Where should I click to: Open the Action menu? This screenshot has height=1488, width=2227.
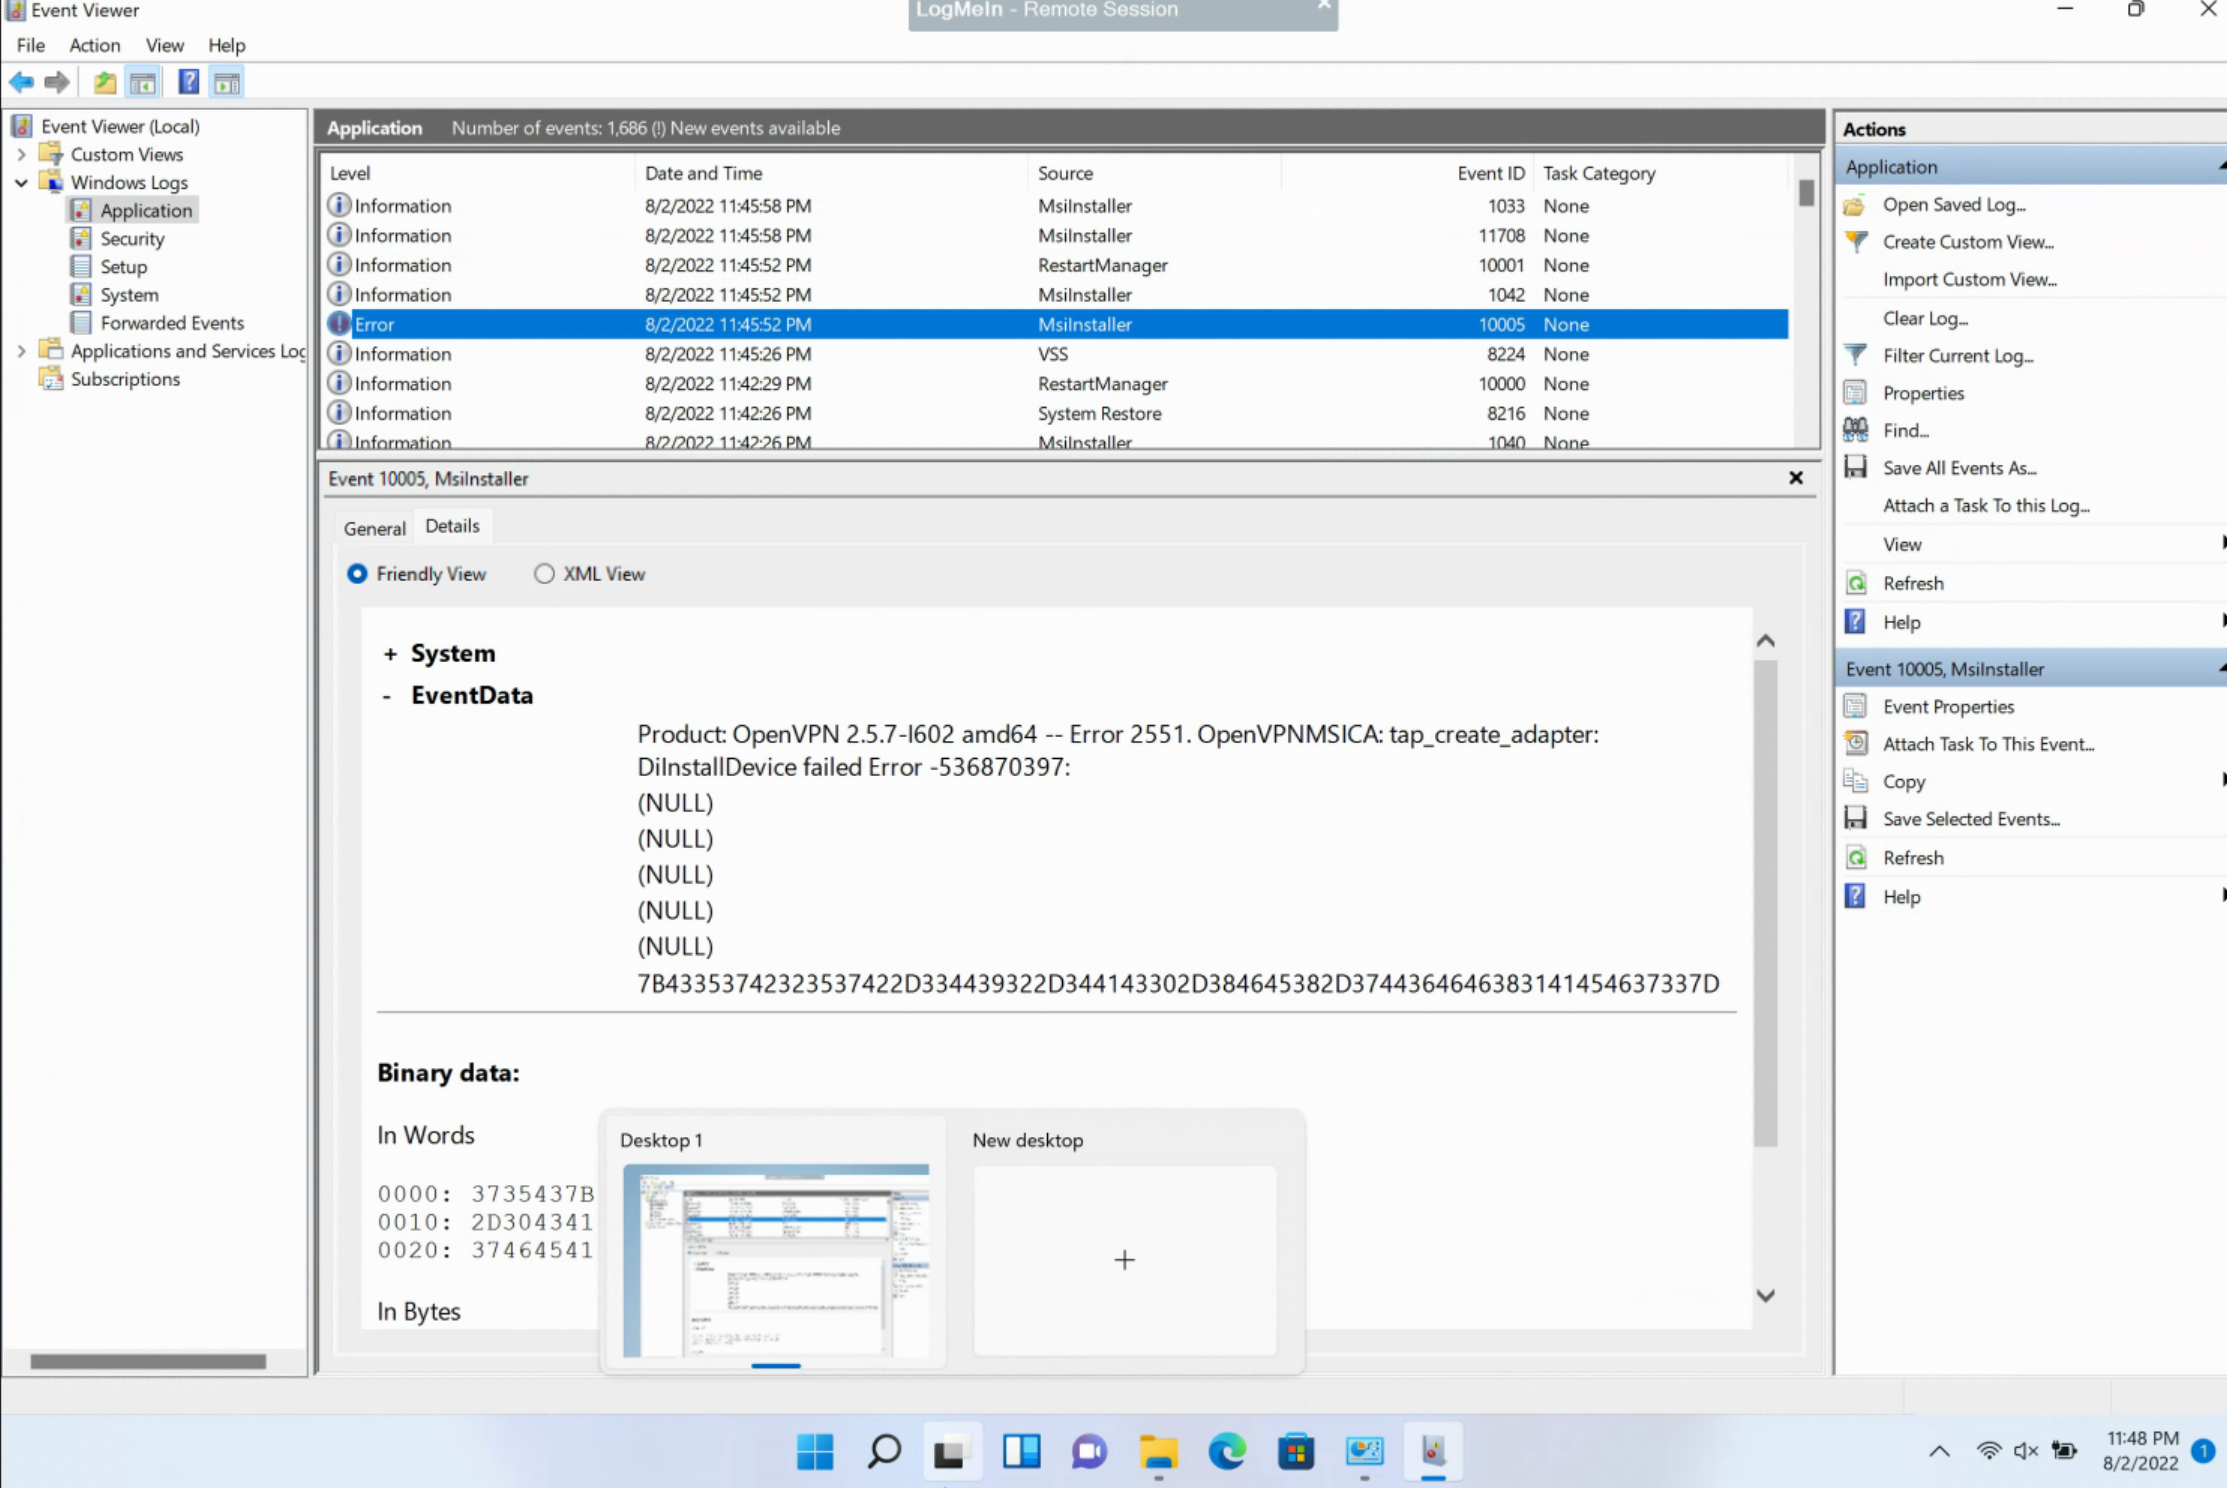point(94,45)
